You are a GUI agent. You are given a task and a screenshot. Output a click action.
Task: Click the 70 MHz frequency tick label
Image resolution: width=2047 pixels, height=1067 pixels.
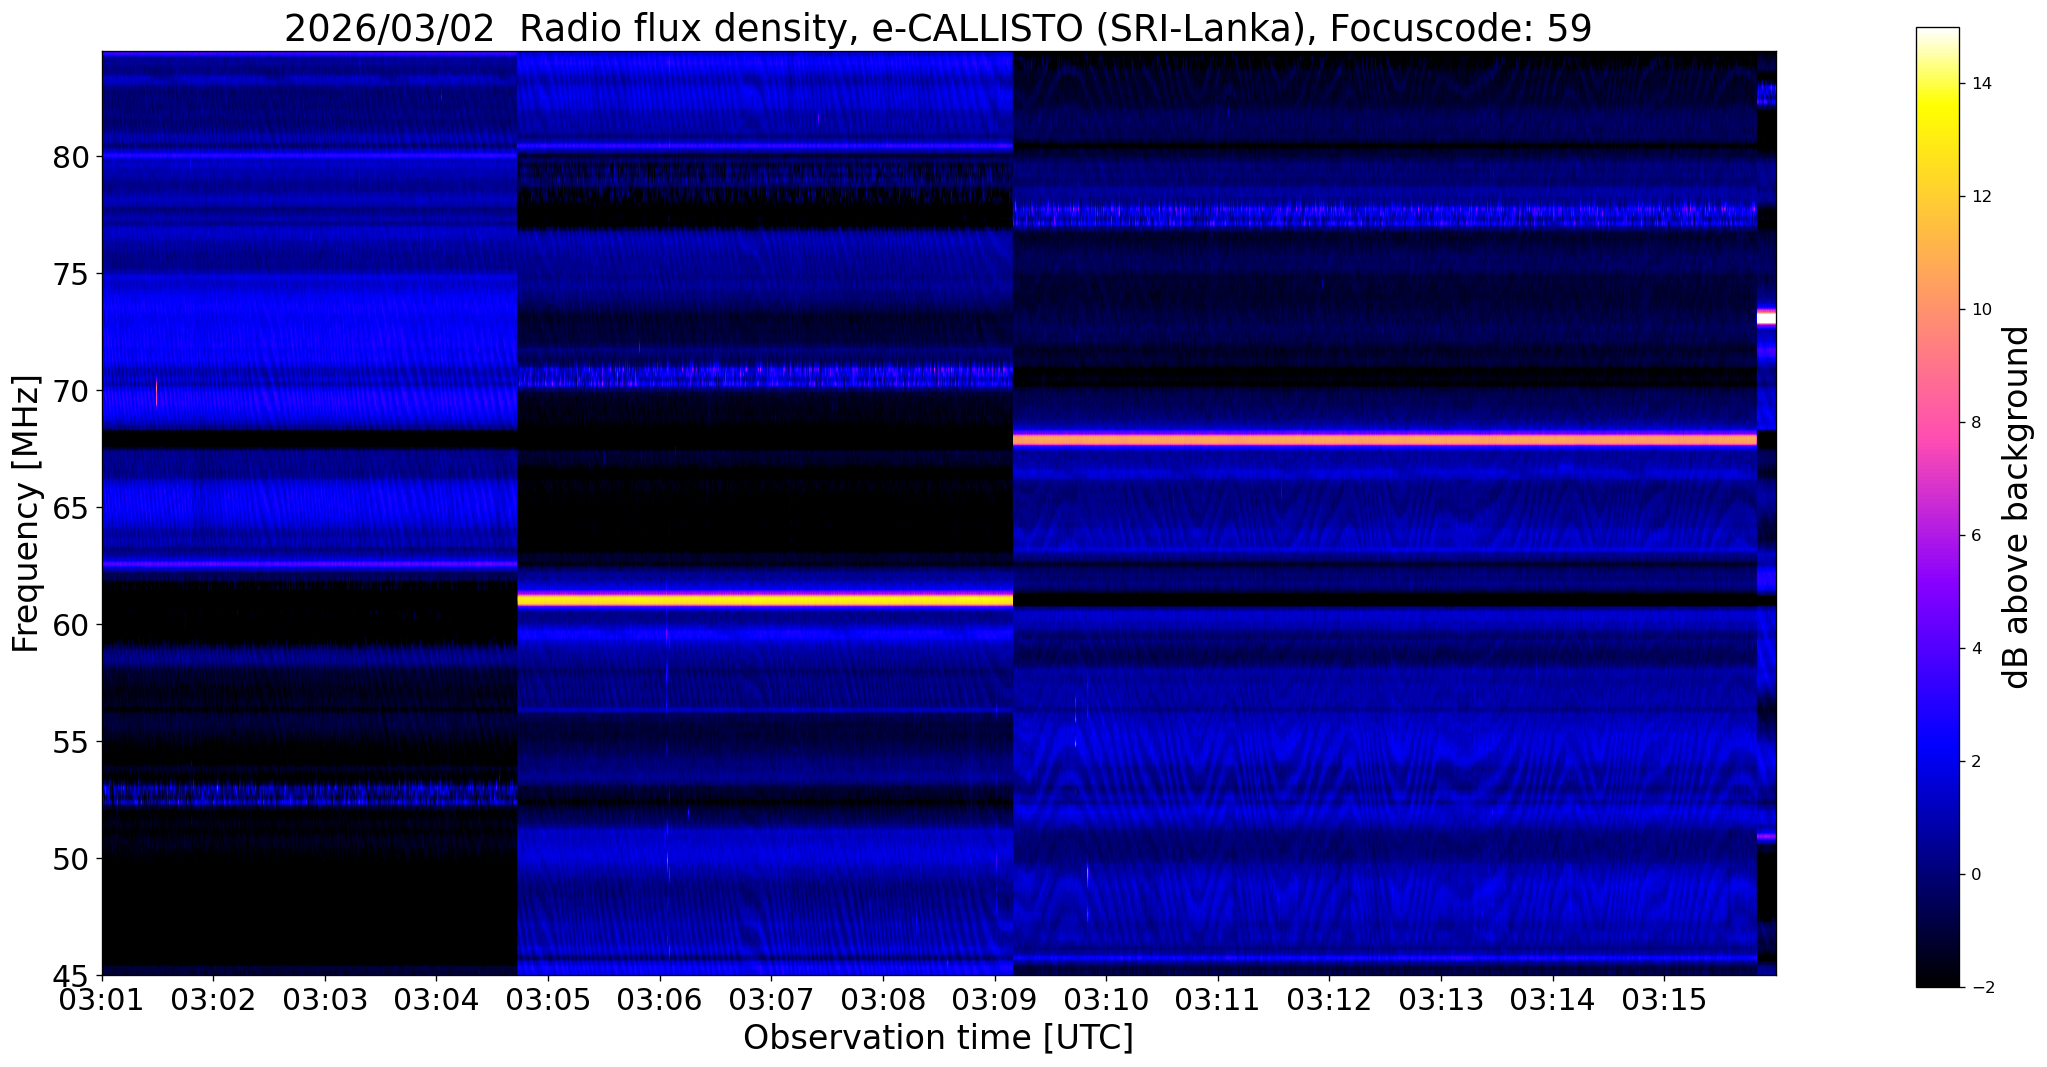click(70, 391)
